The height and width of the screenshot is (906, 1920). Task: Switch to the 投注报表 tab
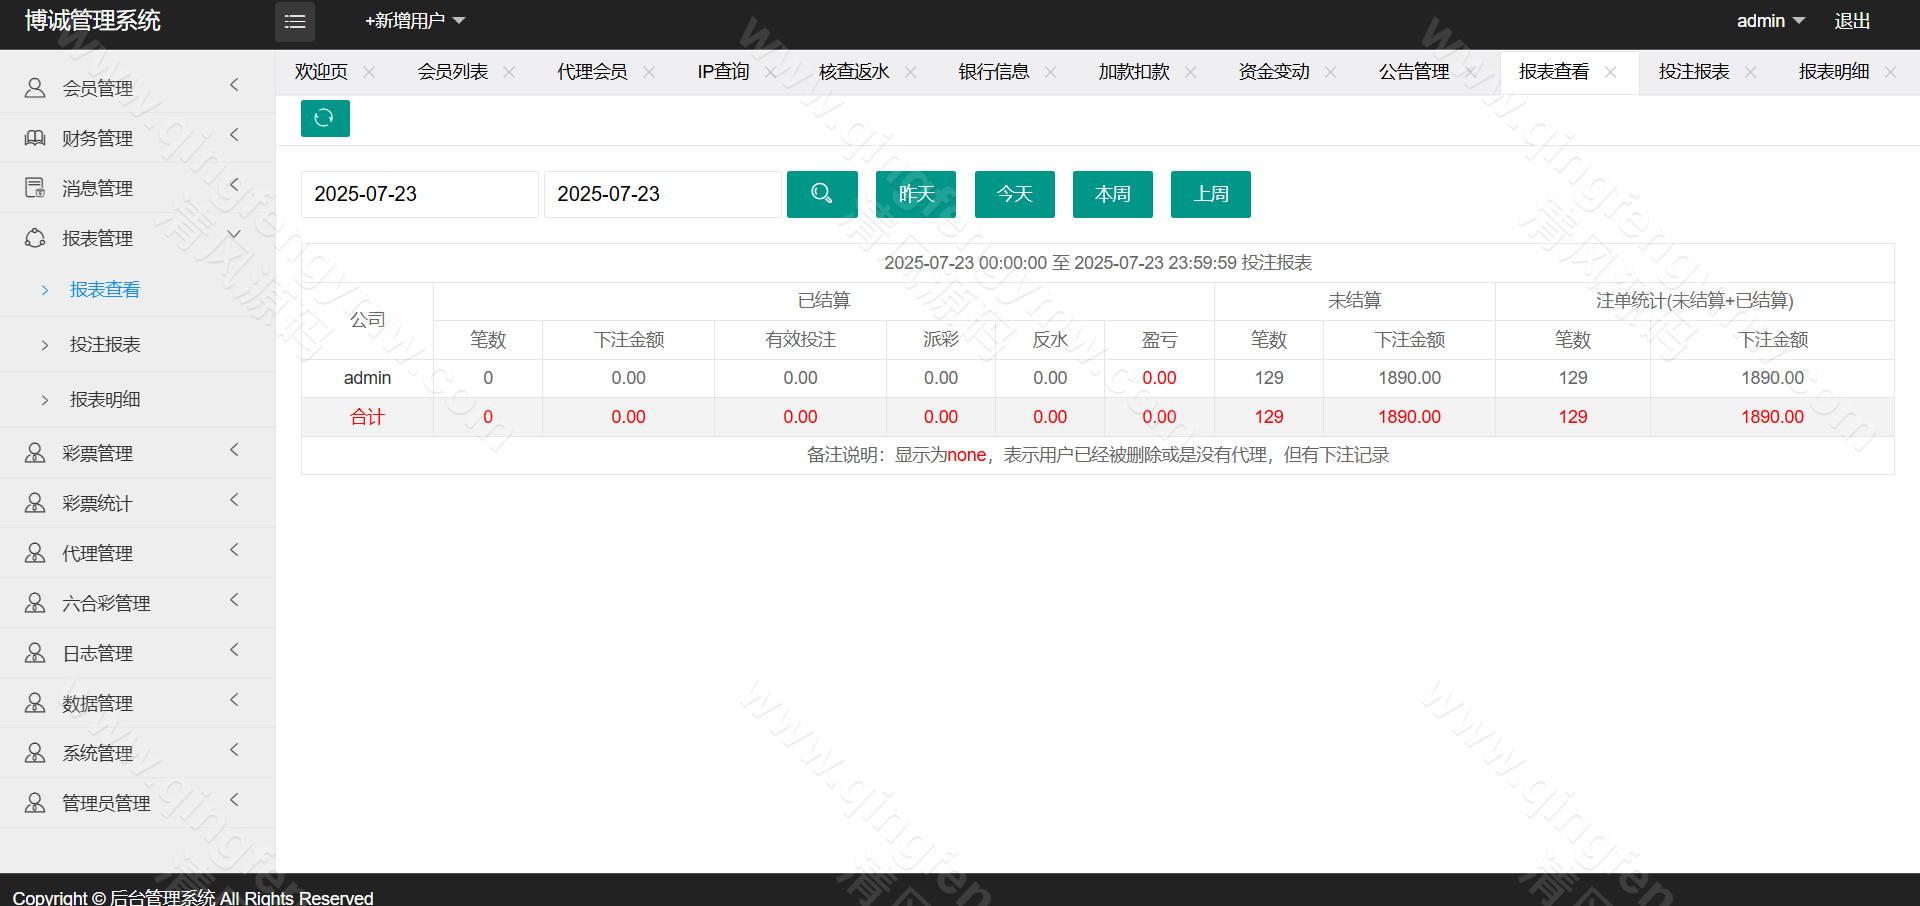1693,72
